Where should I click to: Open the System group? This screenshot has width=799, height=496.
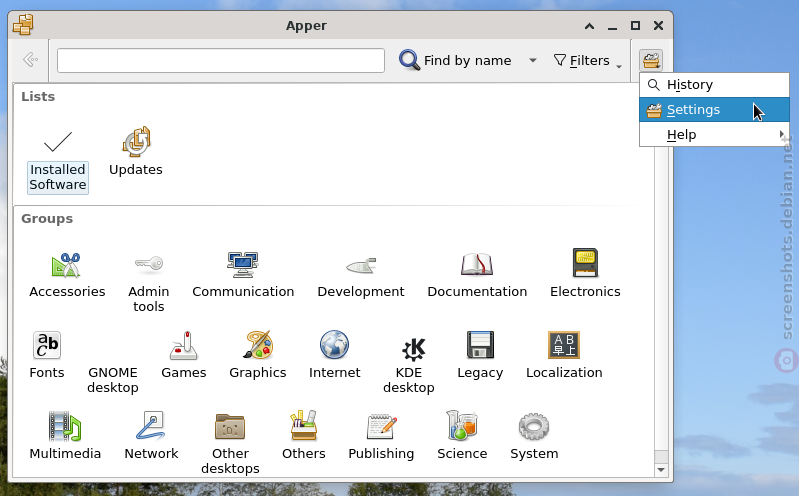click(x=534, y=436)
